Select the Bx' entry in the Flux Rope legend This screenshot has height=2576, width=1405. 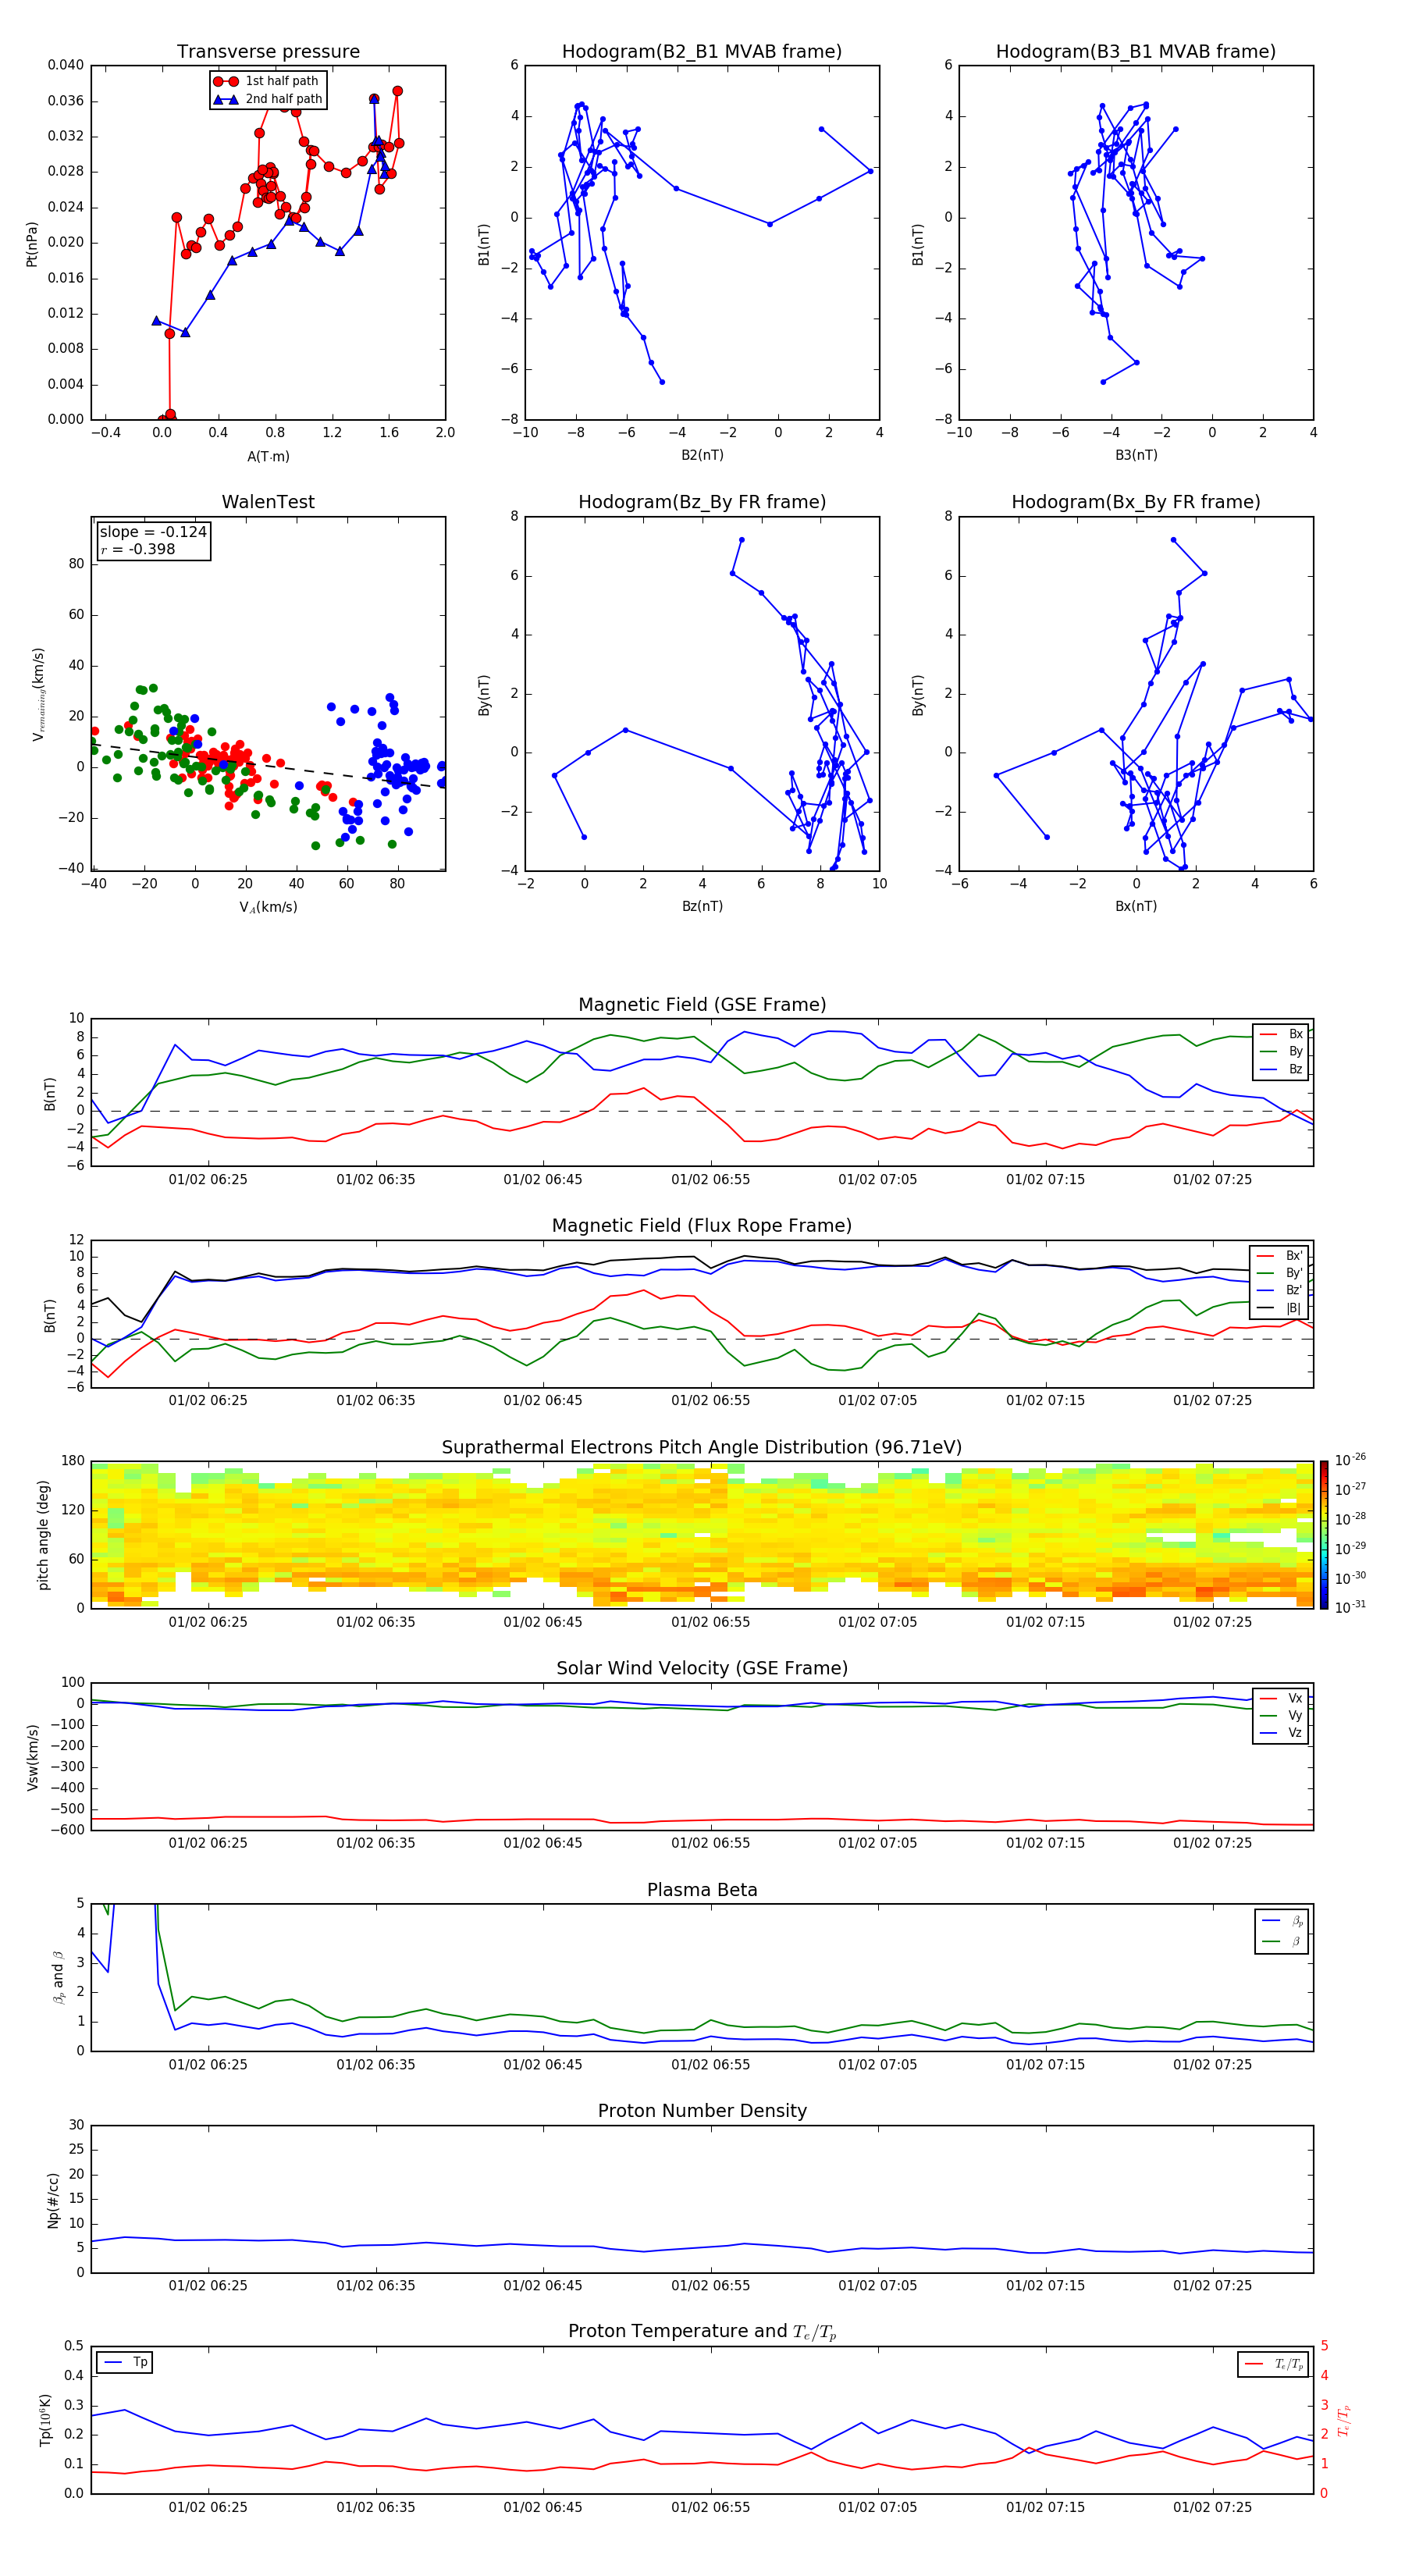(x=1279, y=1256)
